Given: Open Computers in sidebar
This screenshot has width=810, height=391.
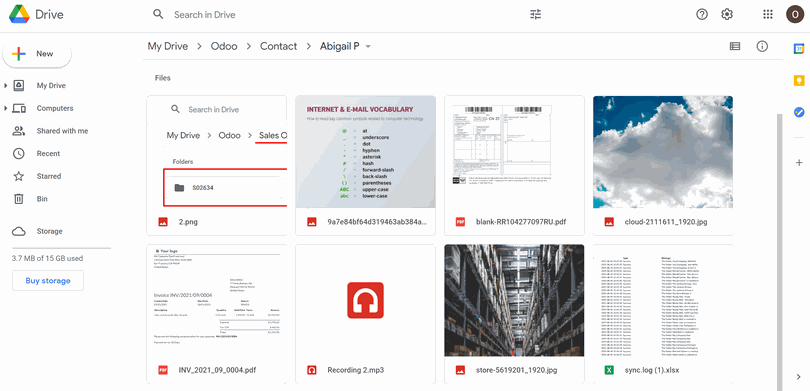Looking at the screenshot, I should pos(55,108).
